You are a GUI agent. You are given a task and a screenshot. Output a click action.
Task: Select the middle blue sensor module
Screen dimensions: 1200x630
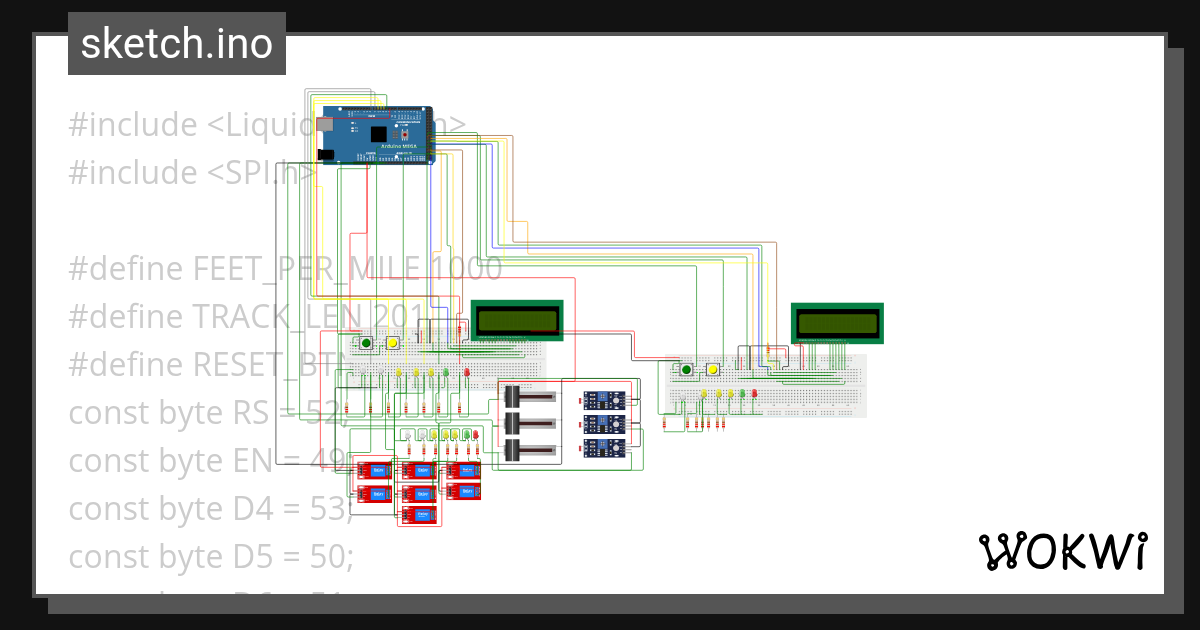pos(604,425)
